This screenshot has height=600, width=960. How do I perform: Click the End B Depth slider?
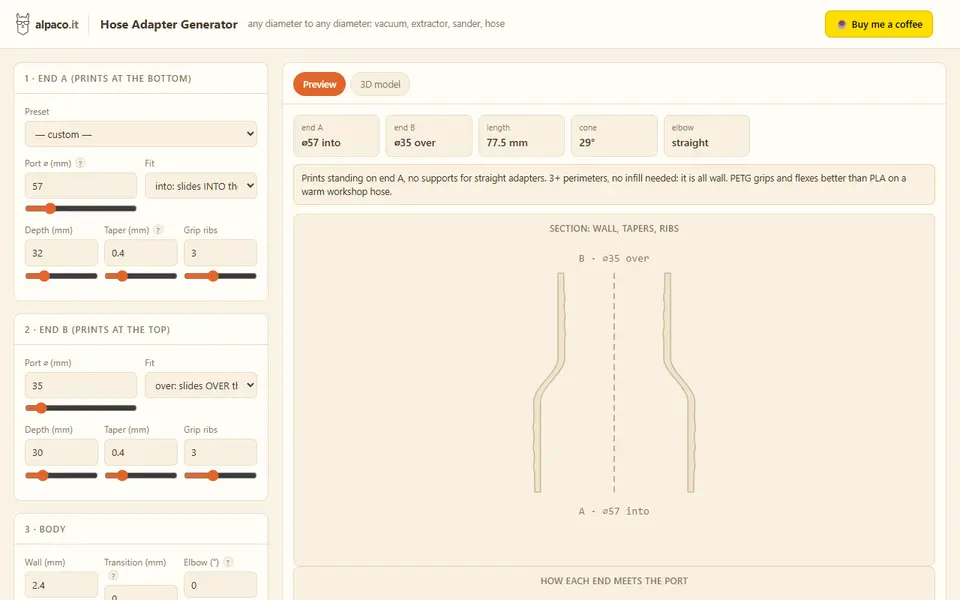61,475
